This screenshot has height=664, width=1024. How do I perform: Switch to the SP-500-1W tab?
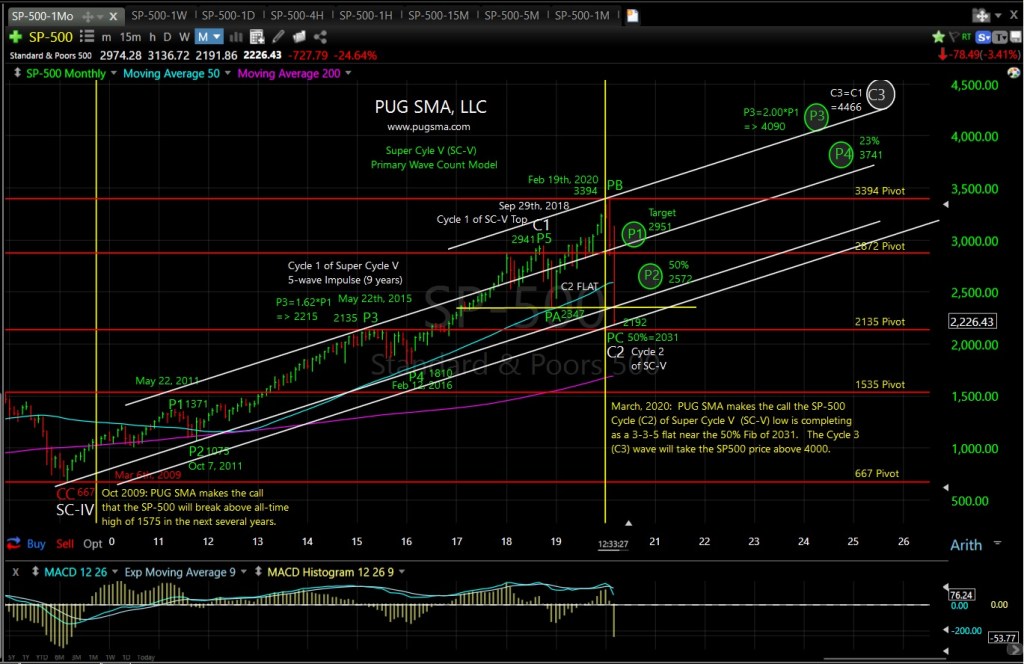(x=159, y=15)
